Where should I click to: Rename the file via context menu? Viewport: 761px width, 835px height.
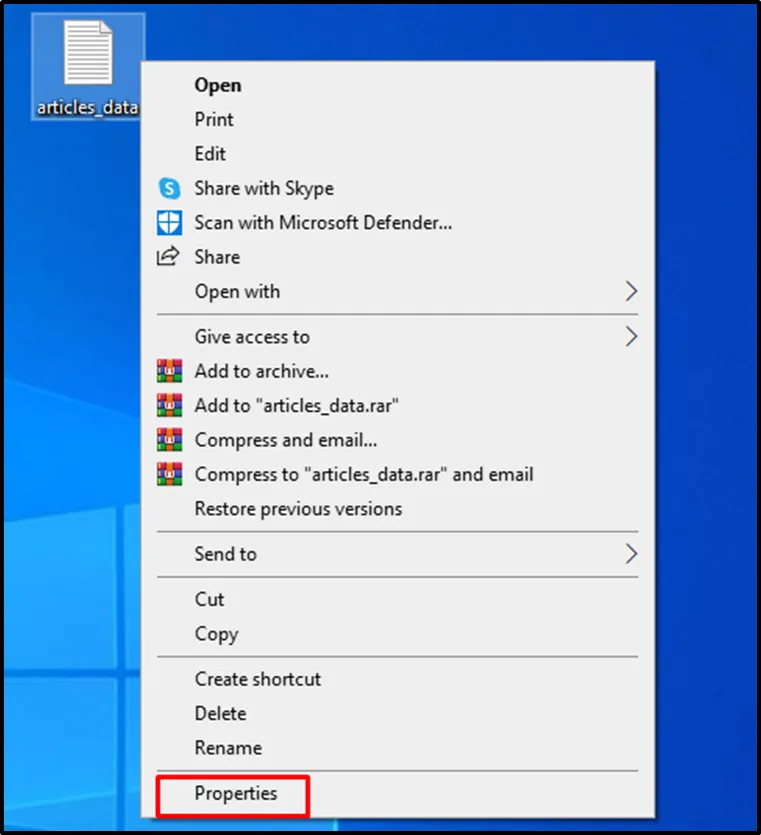click(x=228, y=748)
